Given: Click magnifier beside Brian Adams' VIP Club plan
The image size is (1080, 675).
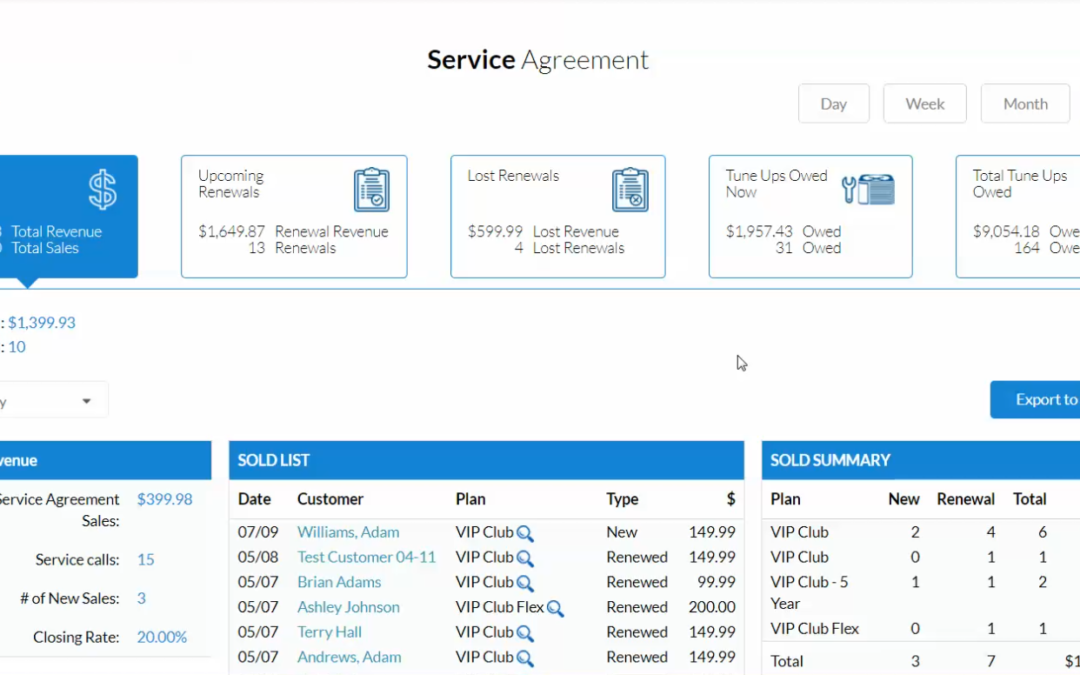Looking at the screenshot, I should 525,582.
